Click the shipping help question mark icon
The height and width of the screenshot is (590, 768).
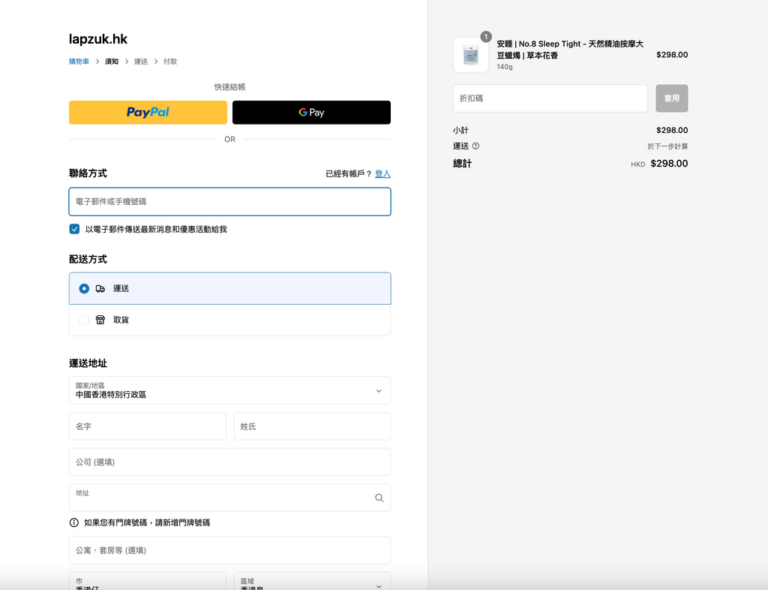(x=476, y=146)
